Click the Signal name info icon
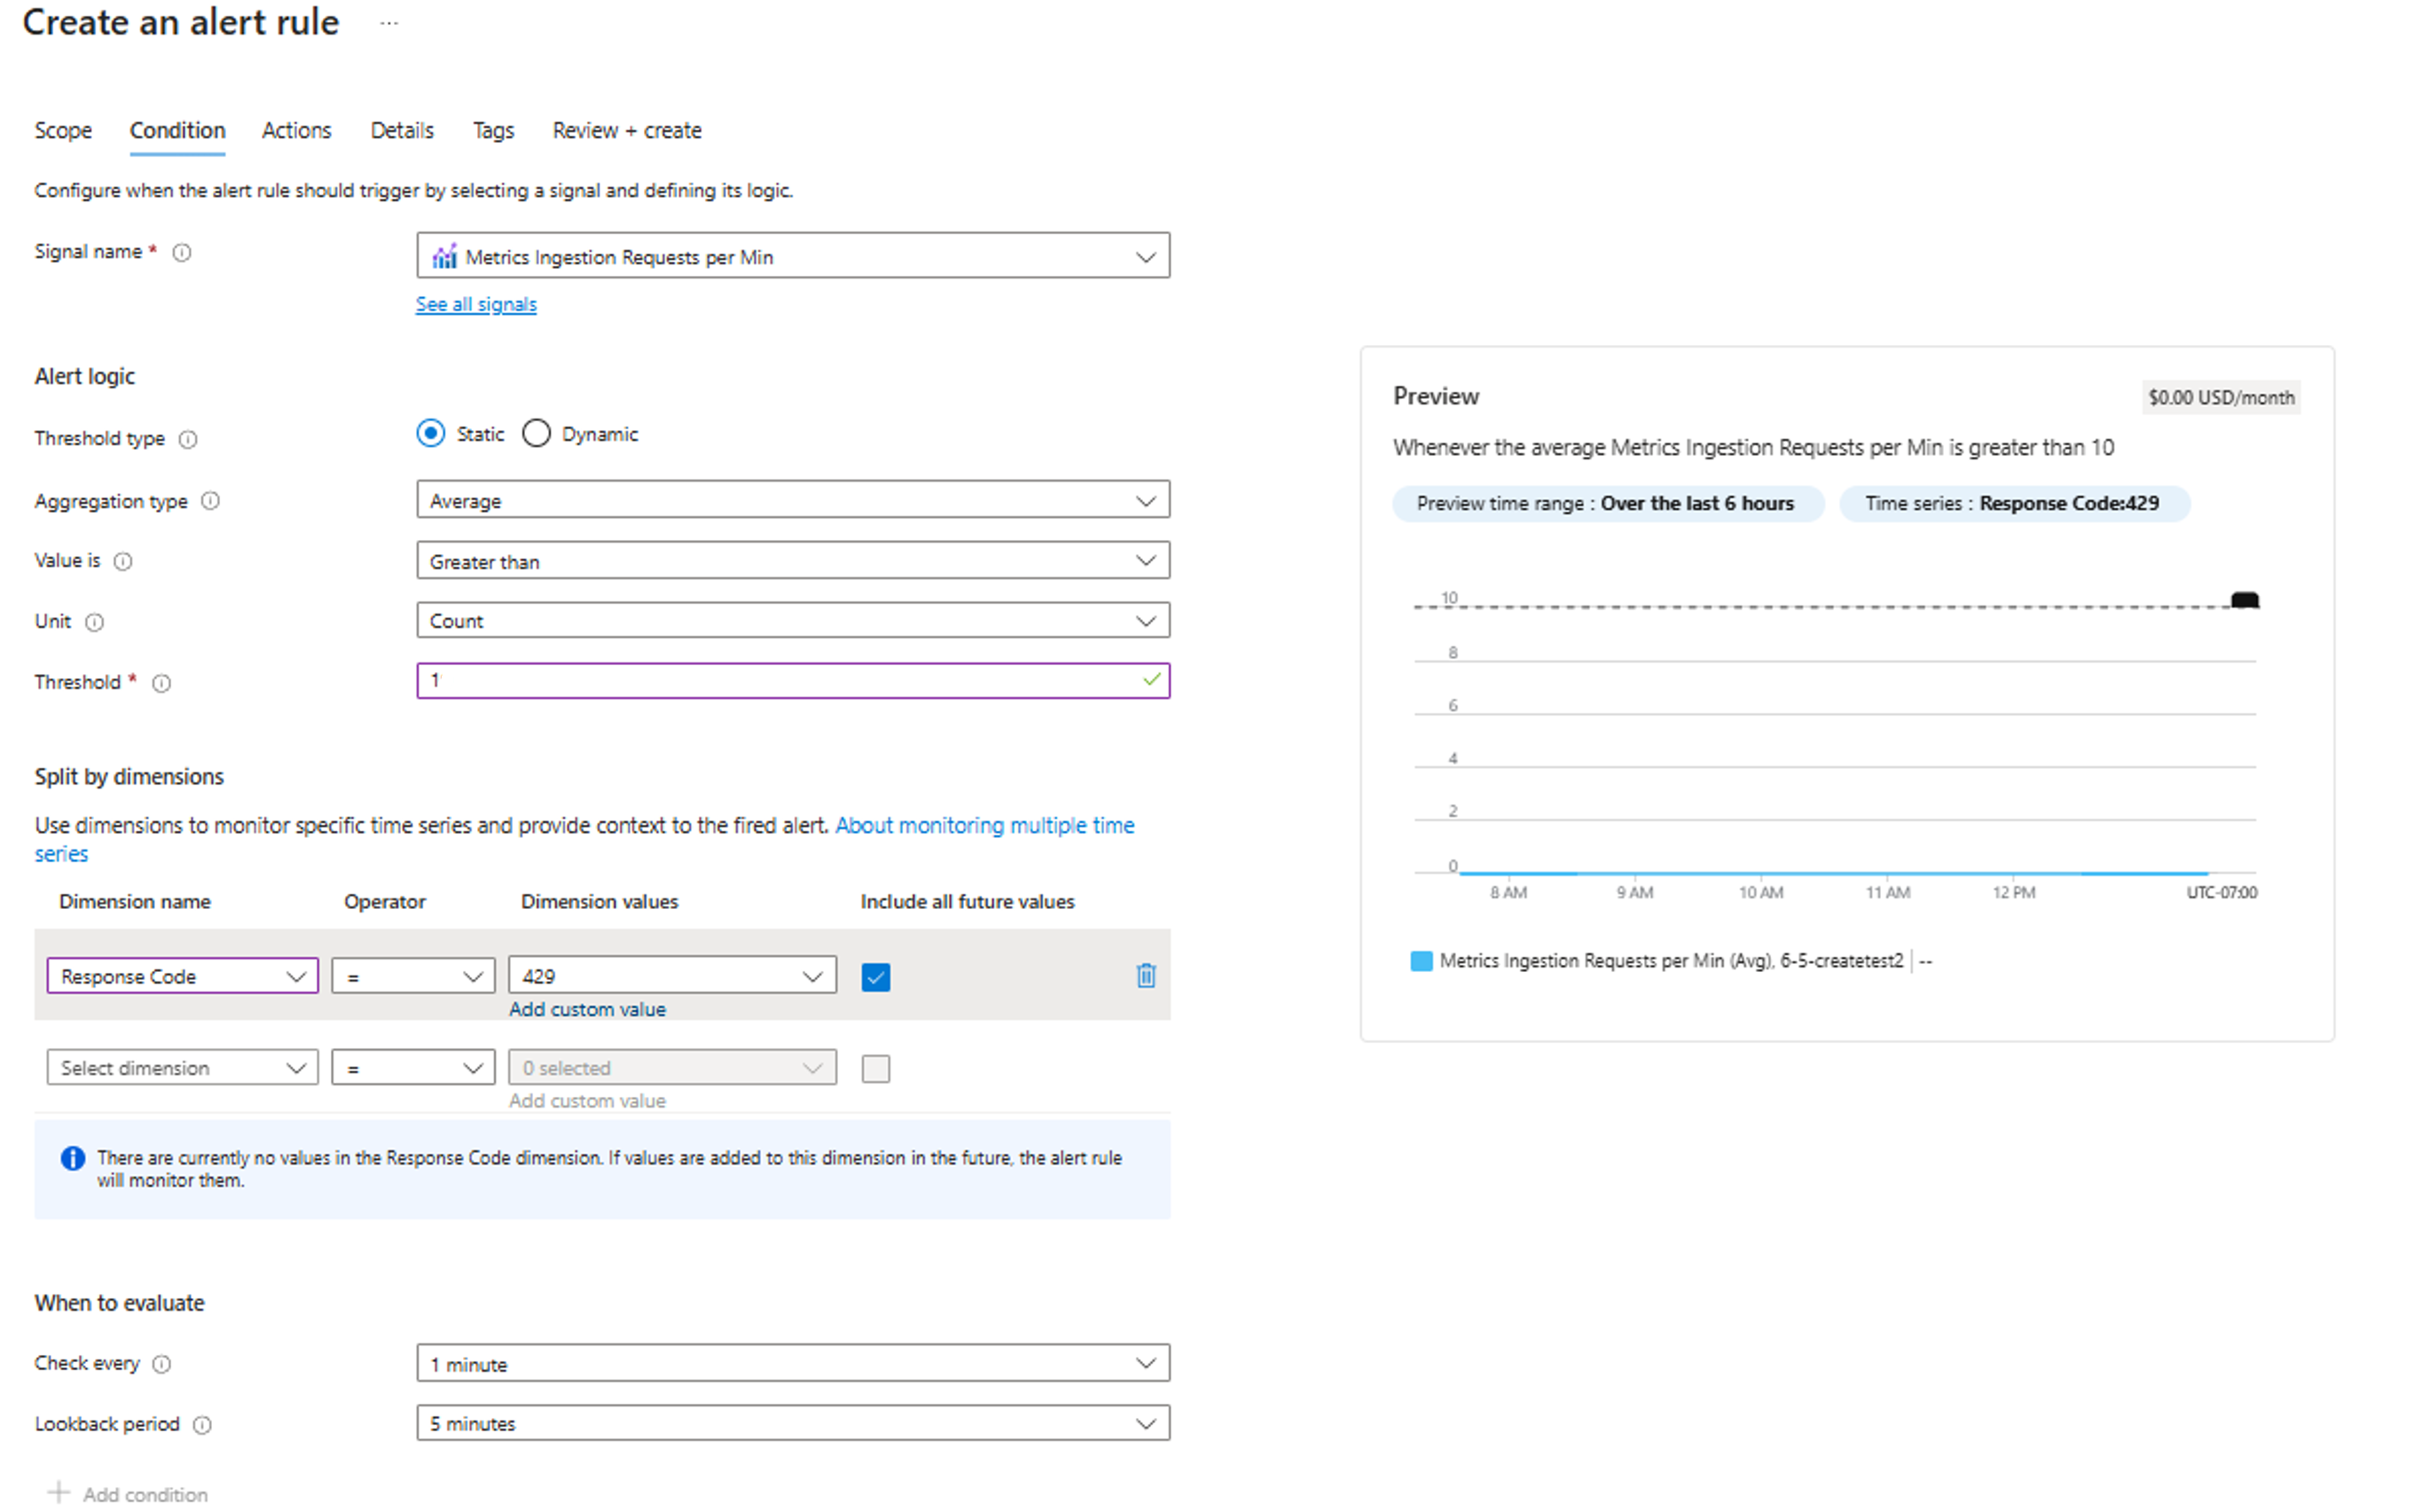Image resolution: width=2421 pixels, height=1512 pixels. click(182, 252)
